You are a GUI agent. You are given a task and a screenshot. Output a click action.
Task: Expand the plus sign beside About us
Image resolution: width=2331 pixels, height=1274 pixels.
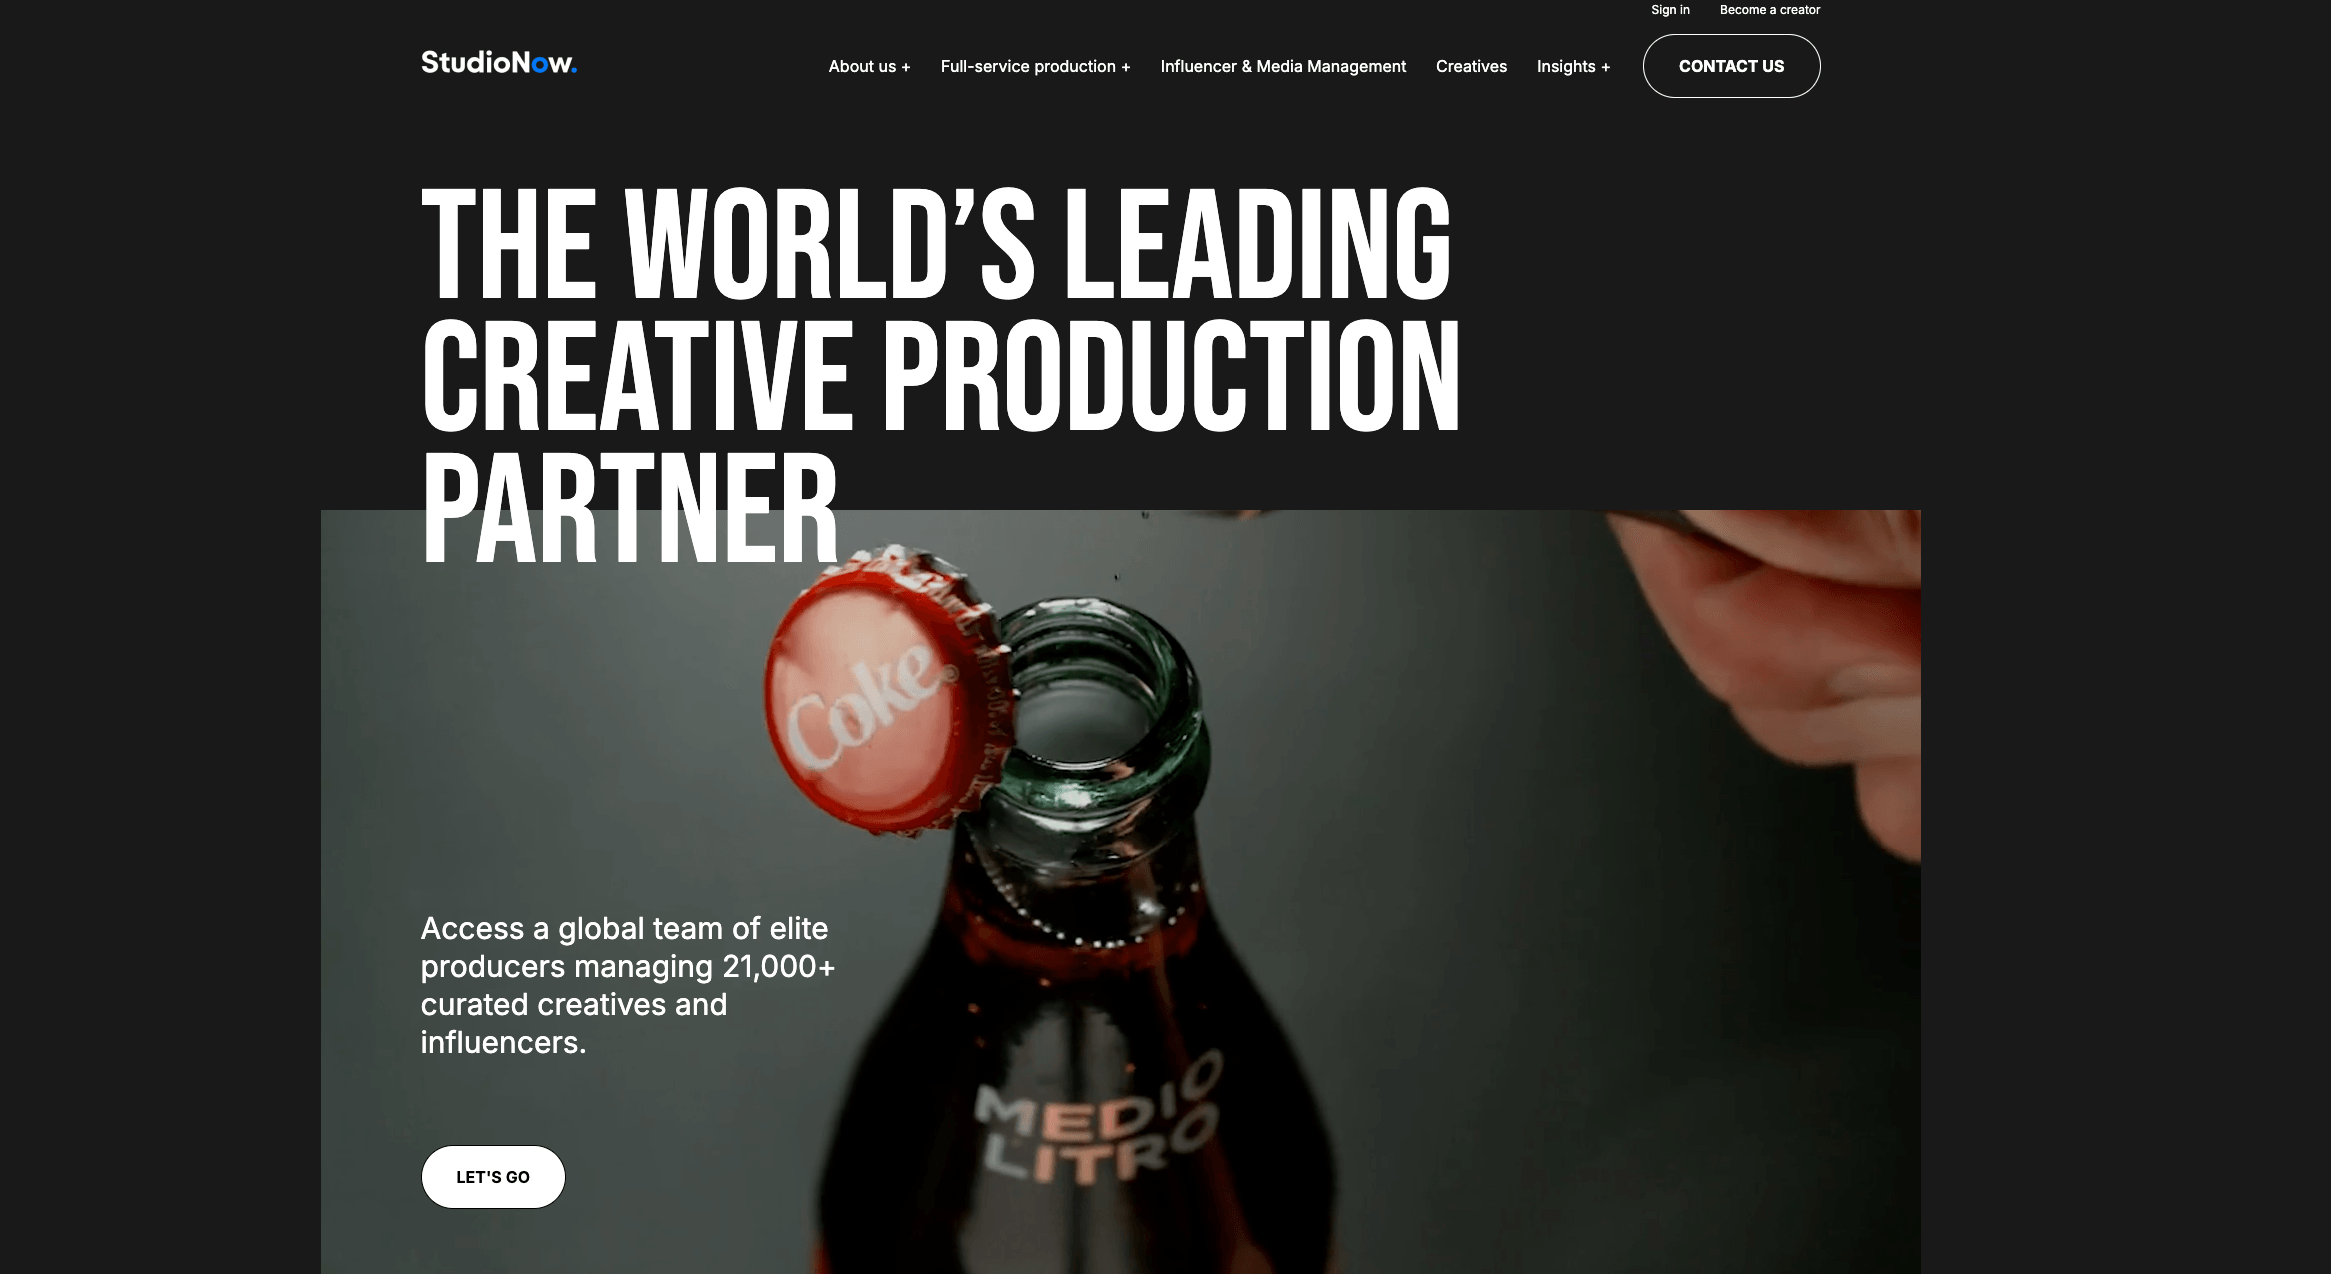coord(906,67)
